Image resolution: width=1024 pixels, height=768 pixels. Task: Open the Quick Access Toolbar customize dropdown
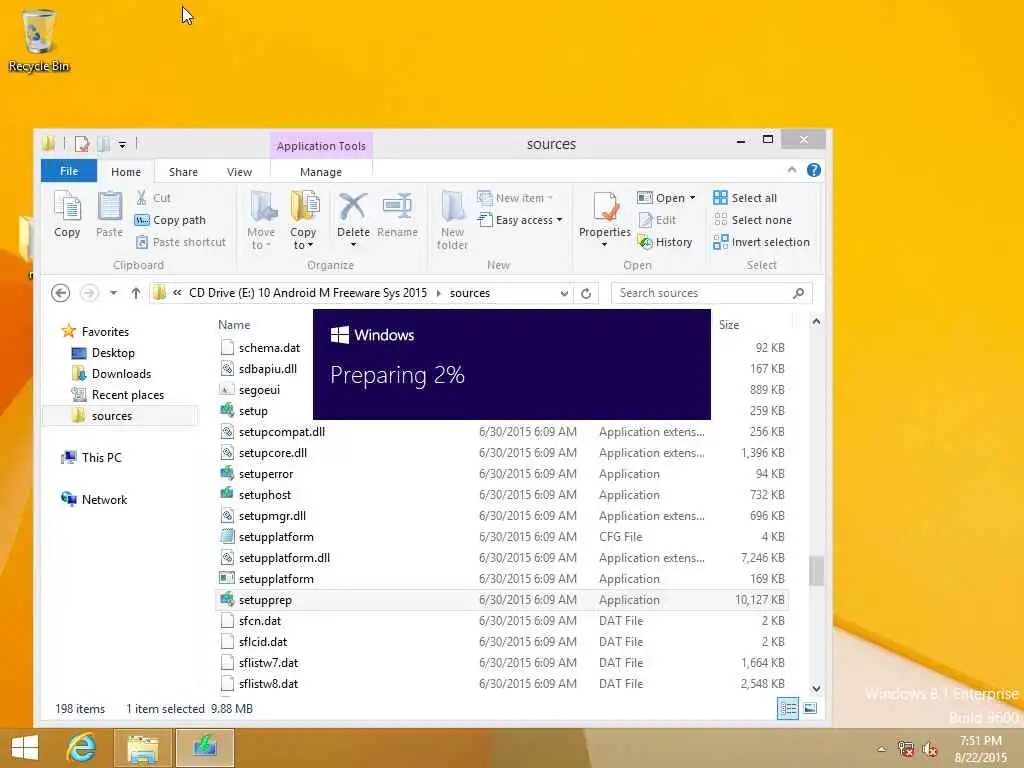[x=122, y=144]
